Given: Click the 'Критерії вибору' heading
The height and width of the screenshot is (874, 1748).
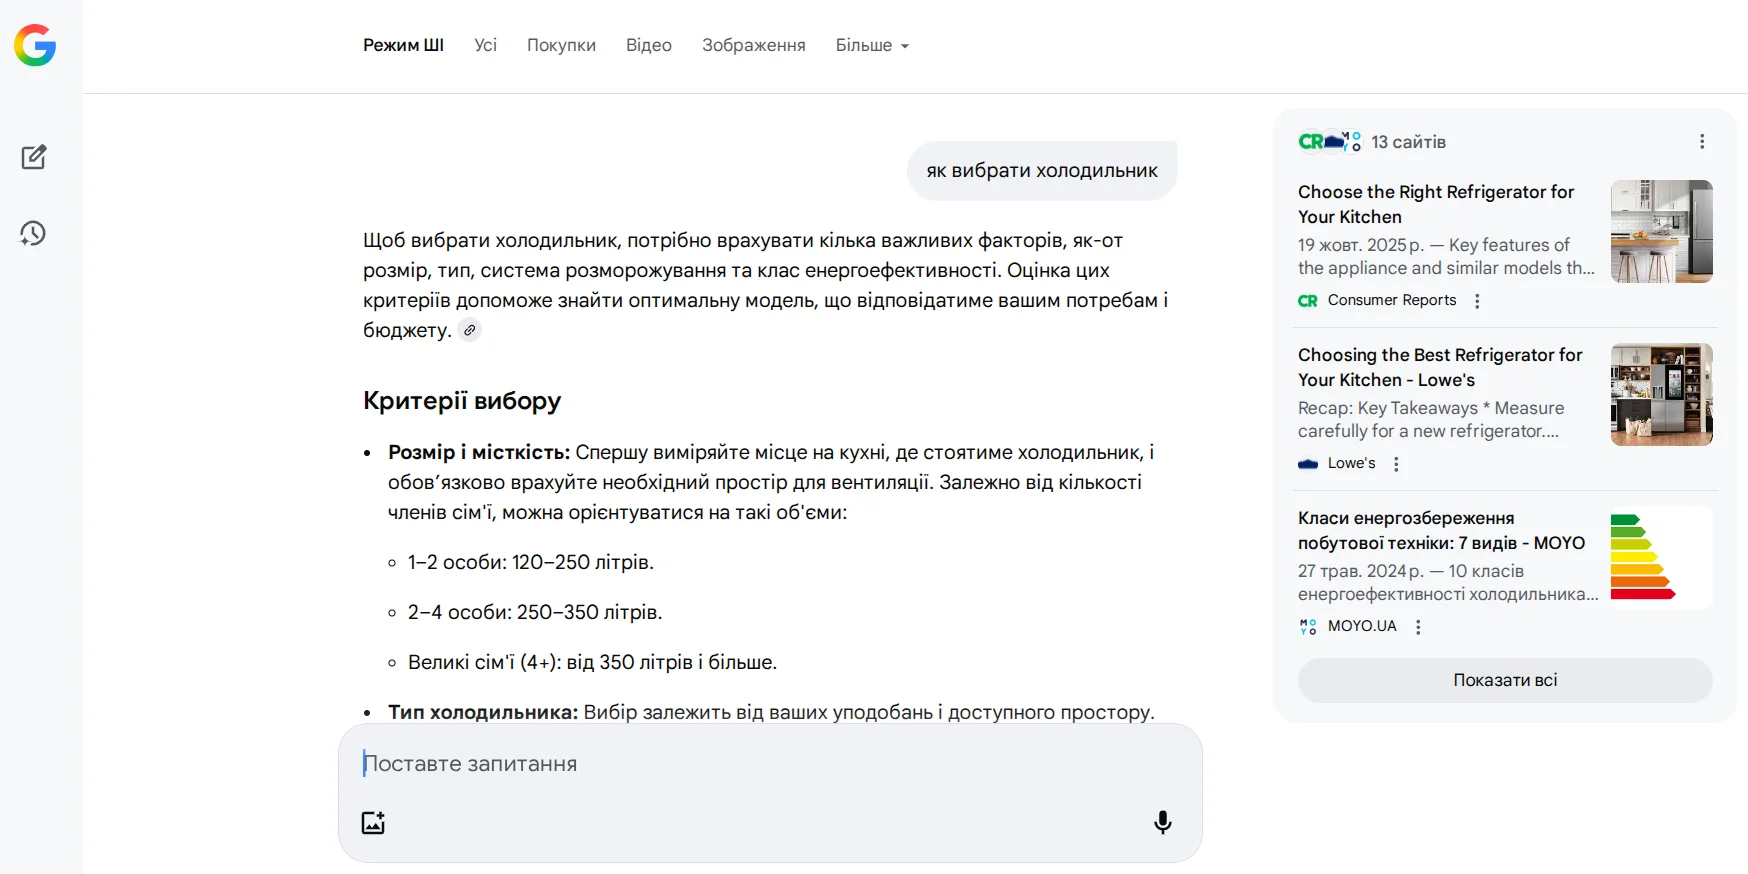Looking at the screenshot, I should coord(462,401).
